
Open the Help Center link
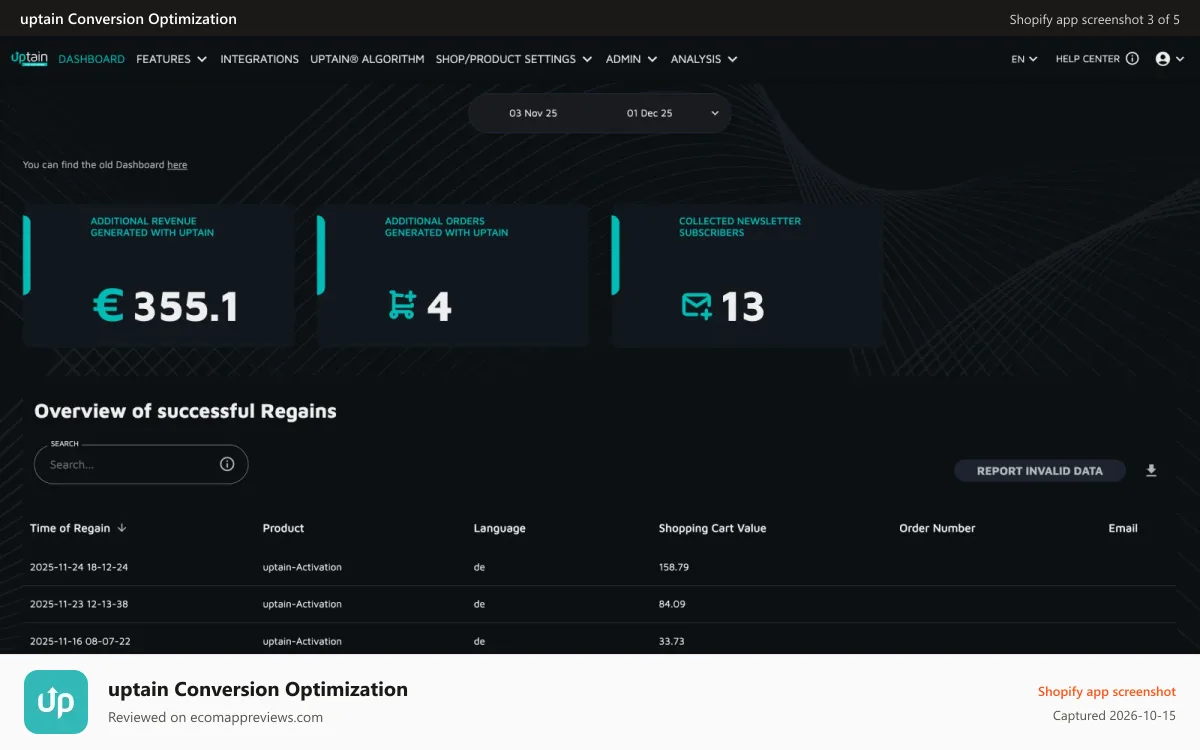pos(1087,59)
